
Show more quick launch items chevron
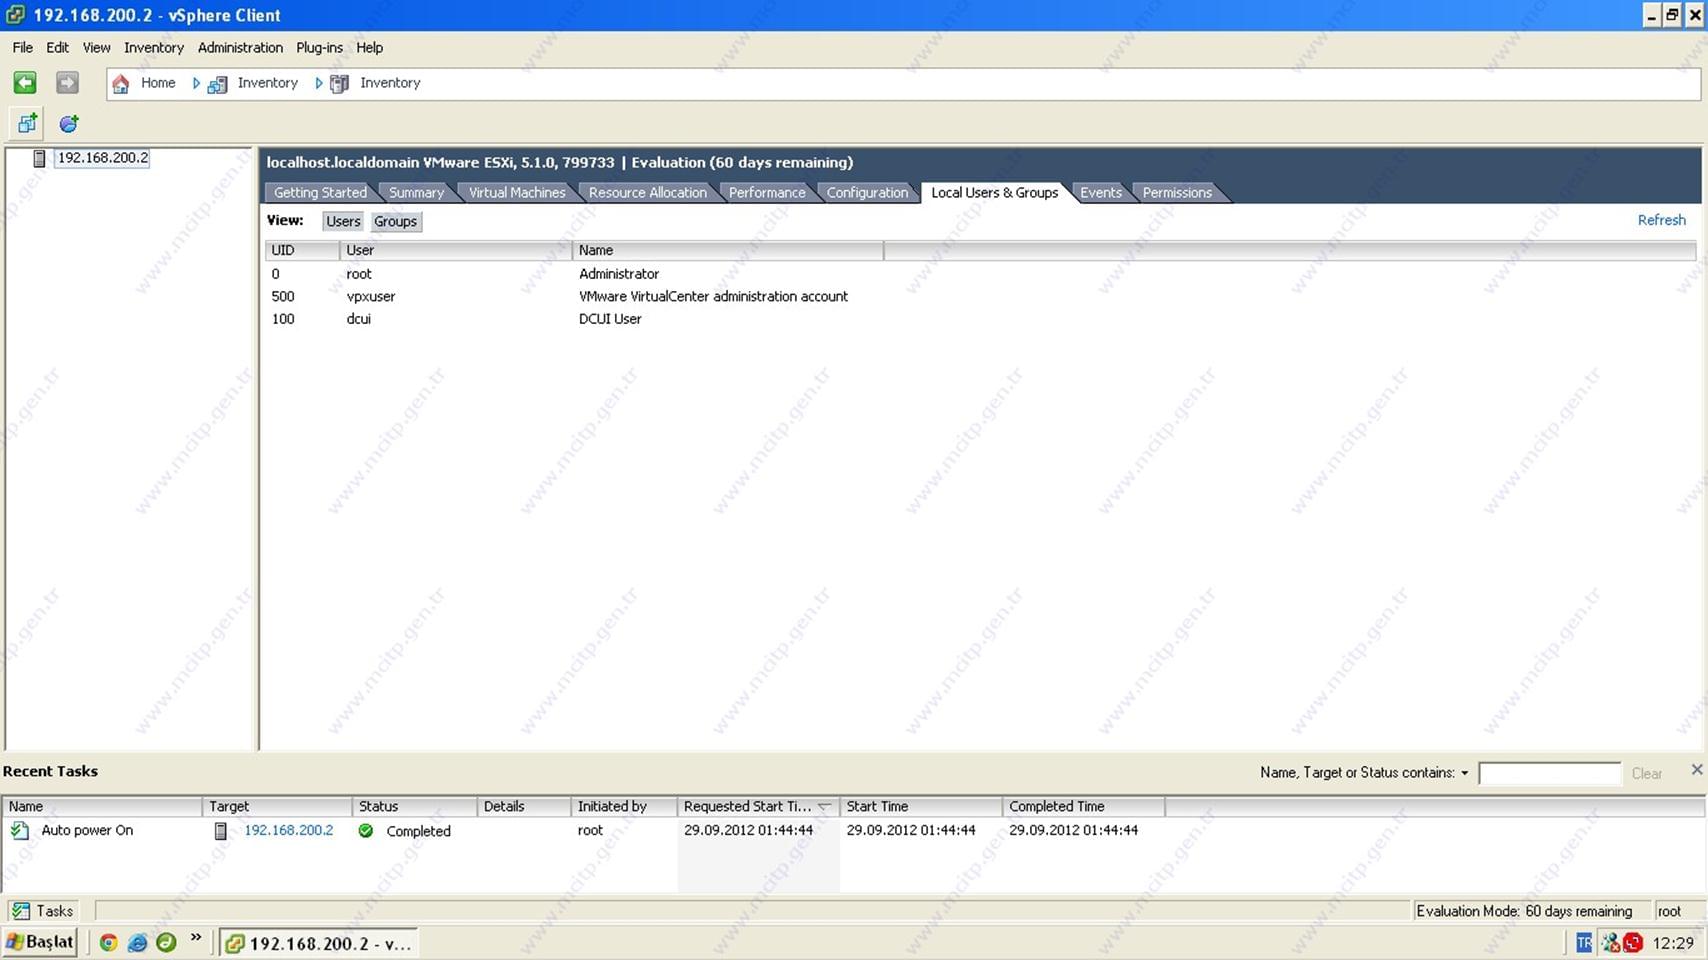(196, 938)
